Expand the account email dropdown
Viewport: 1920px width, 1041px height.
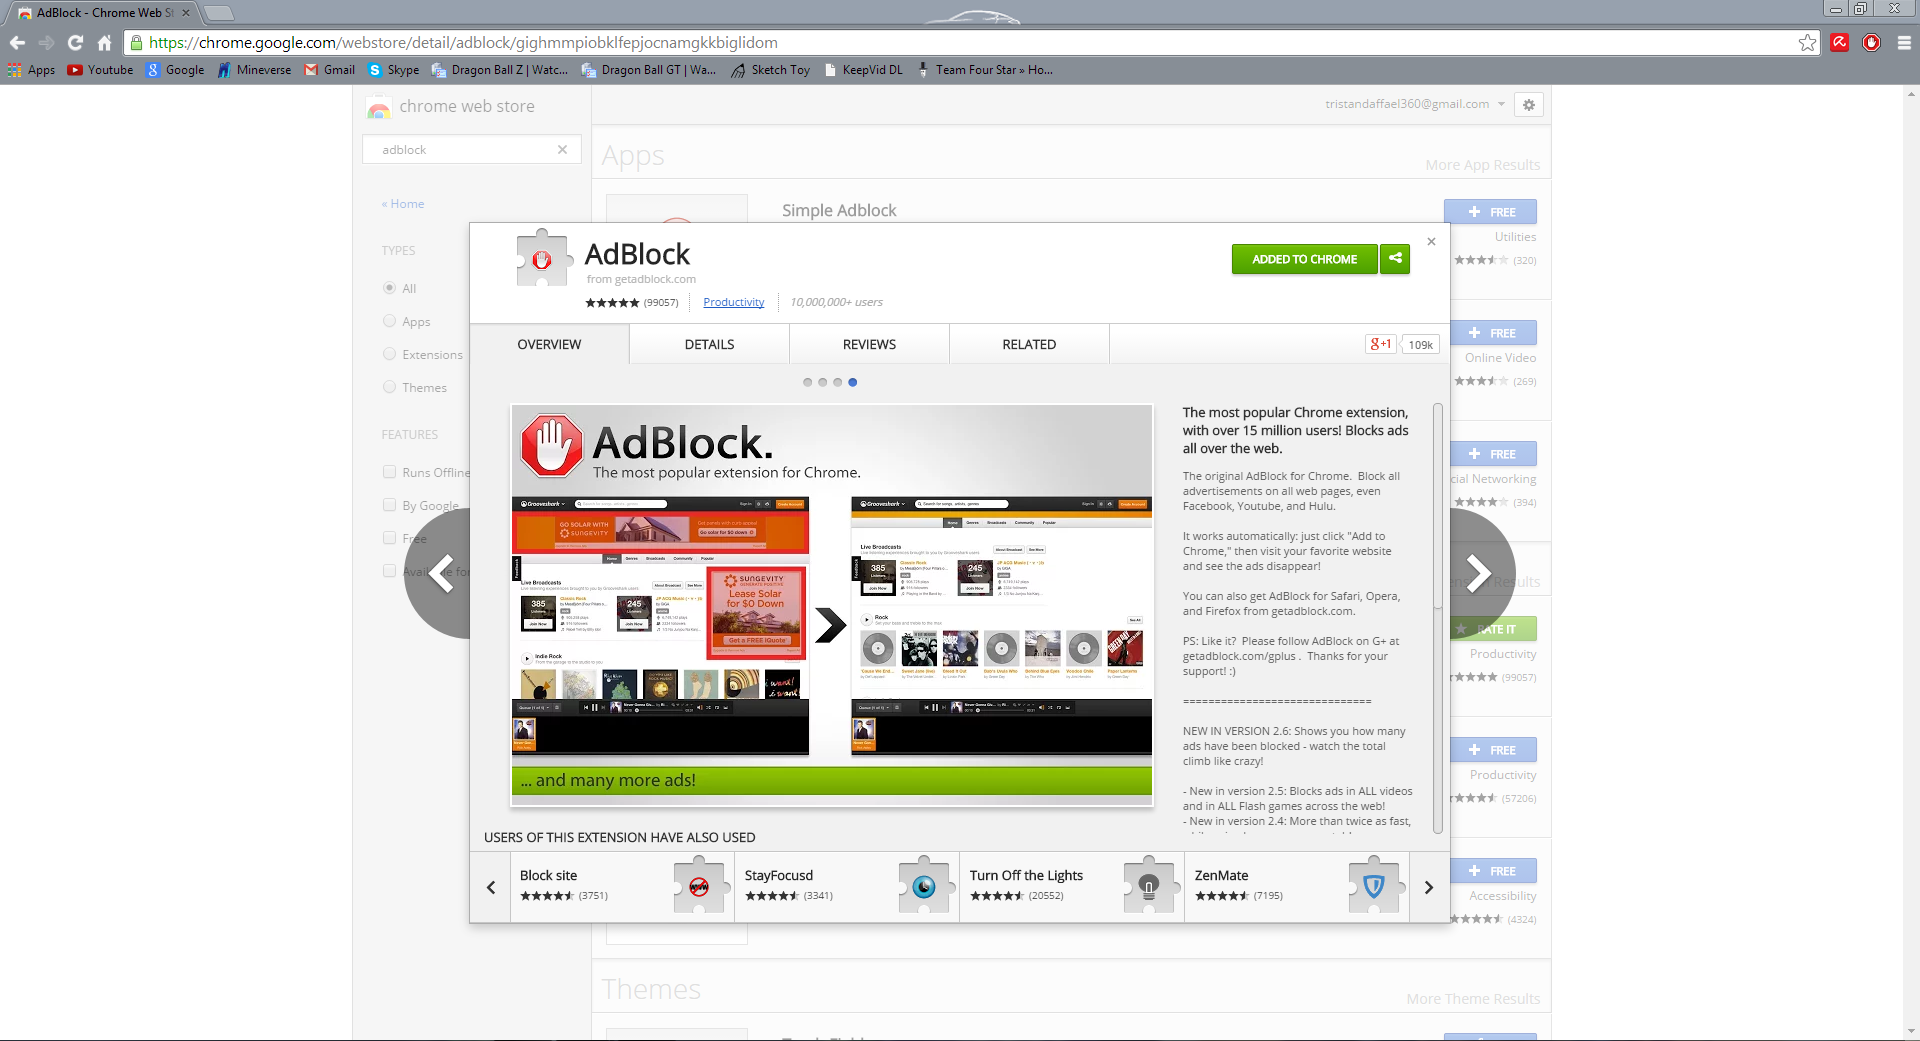click(x=1501, y=104)
